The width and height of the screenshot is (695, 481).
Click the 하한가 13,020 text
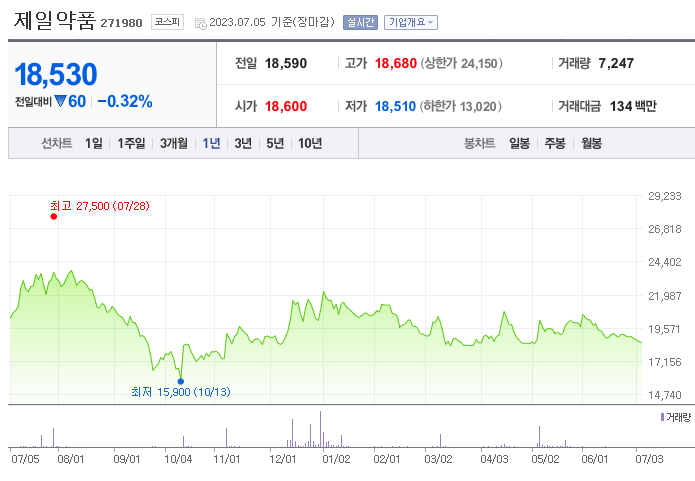[461, 106]
